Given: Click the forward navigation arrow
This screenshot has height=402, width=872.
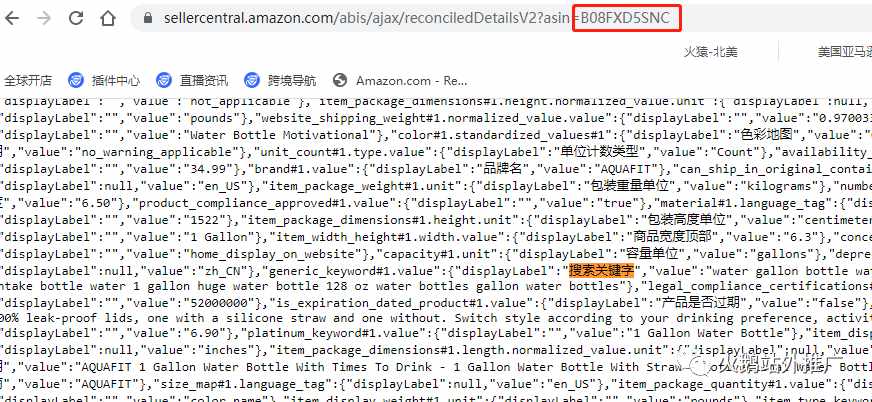Looking at the screenshot, I should tap(44, 18).
